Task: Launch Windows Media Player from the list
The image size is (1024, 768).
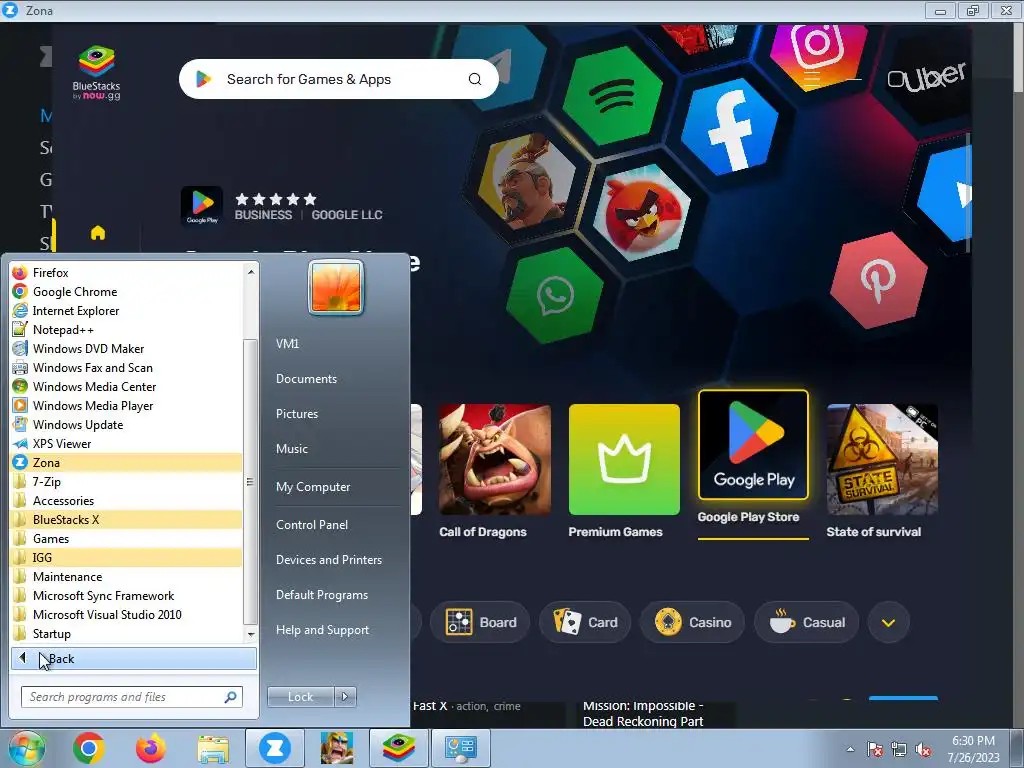Action: [x=126, y=406]
